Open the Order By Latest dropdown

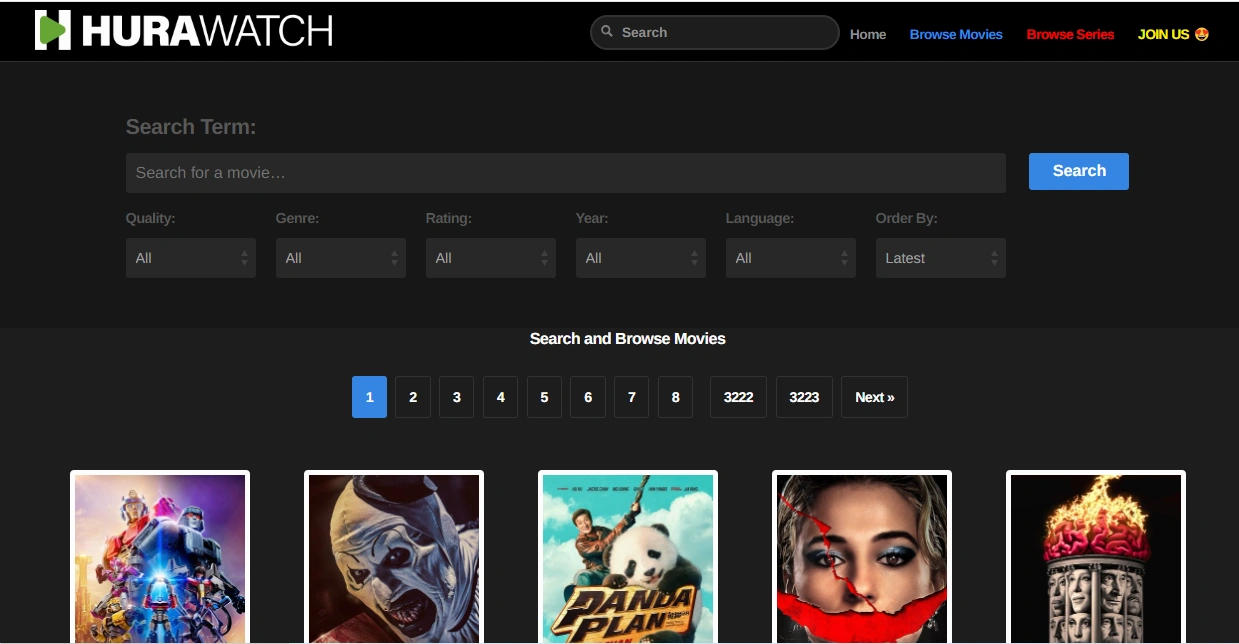click(940, 258)
